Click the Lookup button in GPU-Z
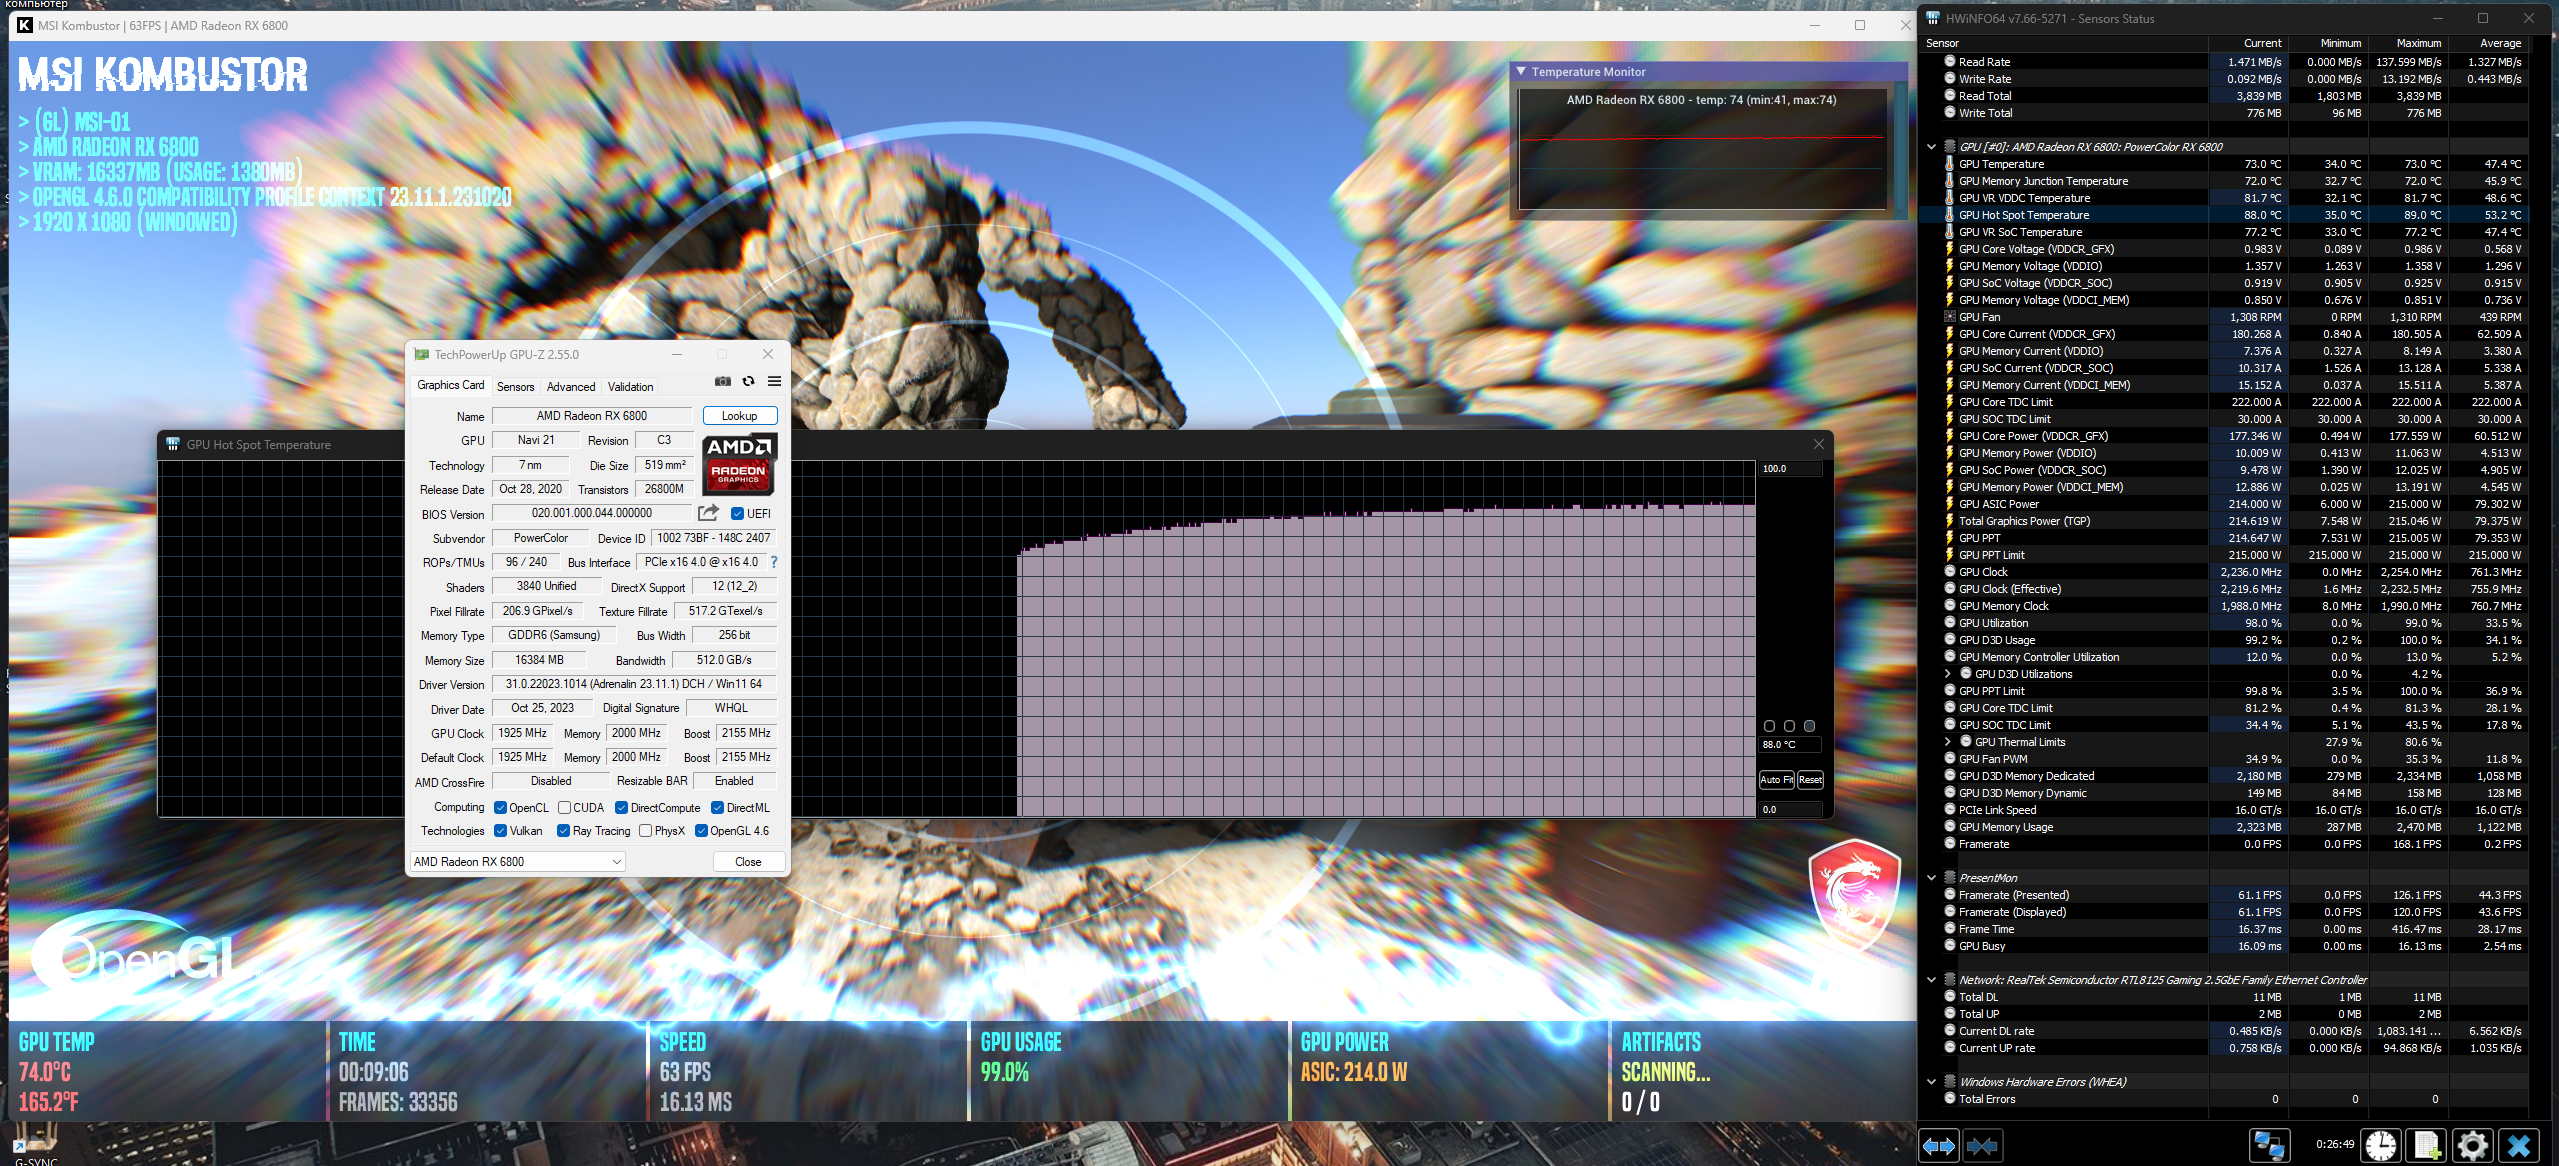2559x1166 pixels. 739,416
